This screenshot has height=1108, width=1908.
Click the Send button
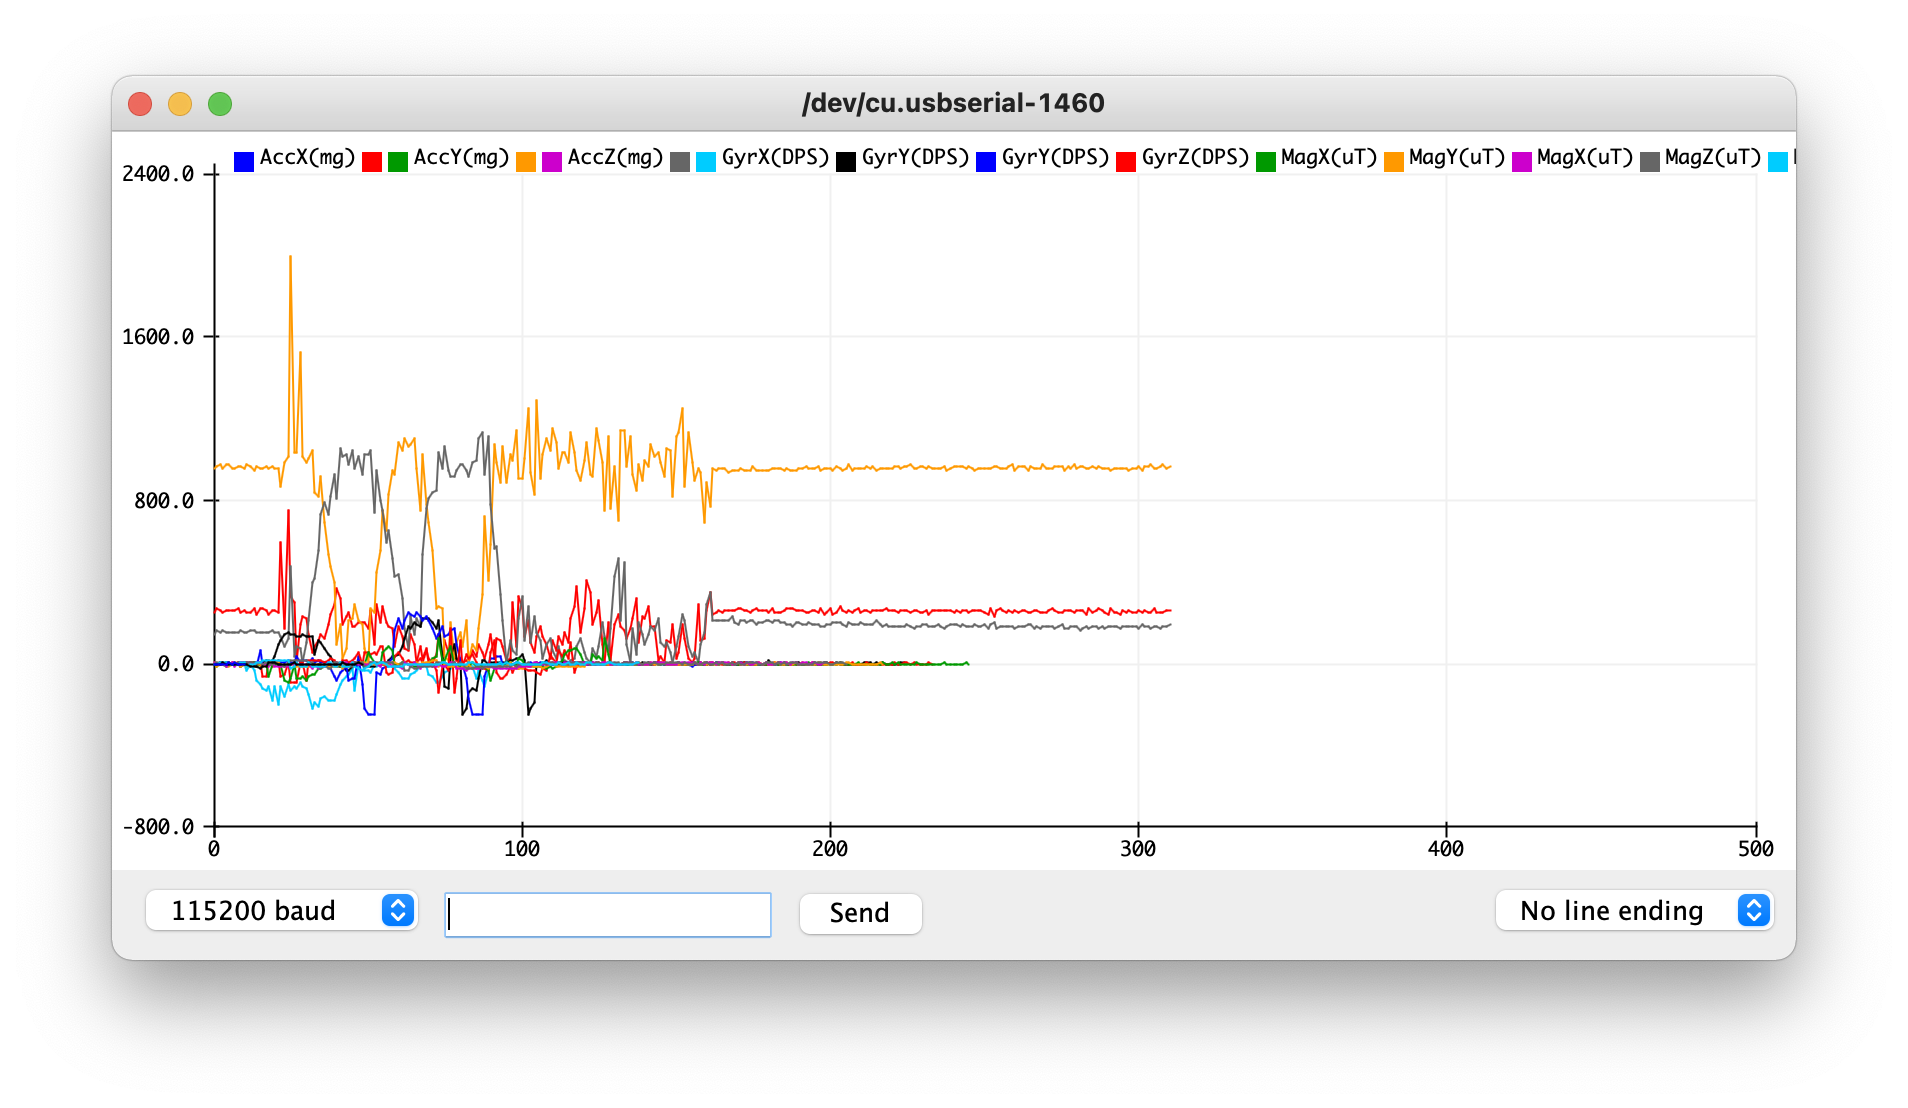point(860,913)
